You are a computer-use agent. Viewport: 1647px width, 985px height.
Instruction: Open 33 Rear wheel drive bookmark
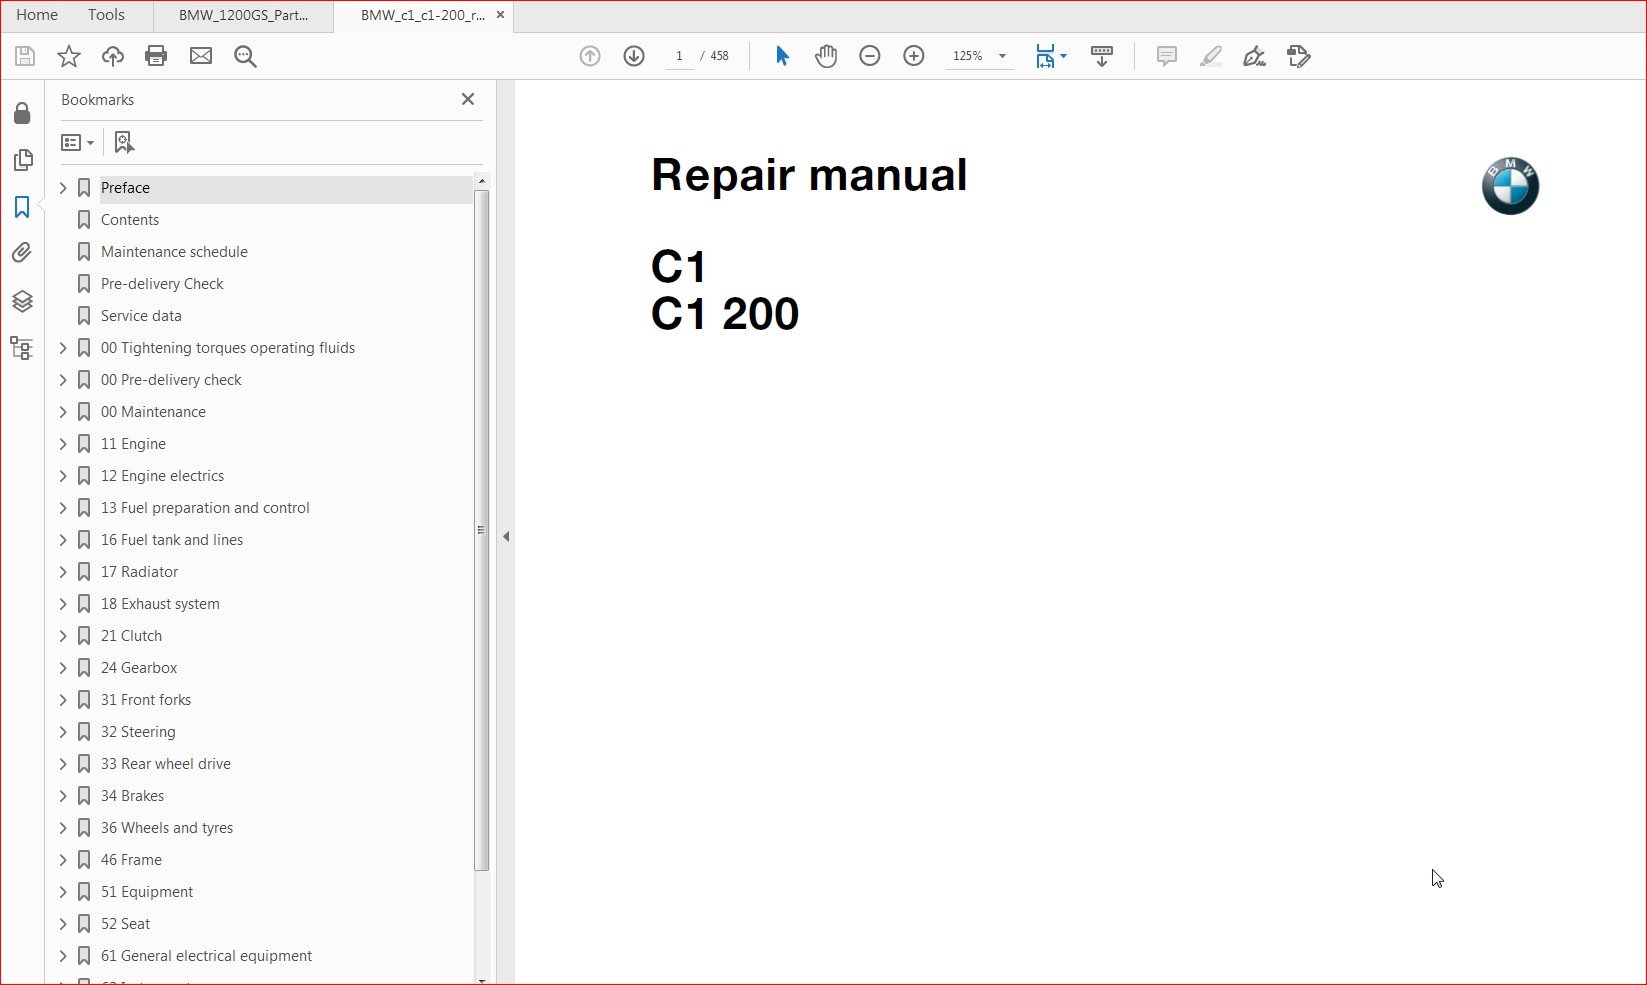[x=166, y=764]
